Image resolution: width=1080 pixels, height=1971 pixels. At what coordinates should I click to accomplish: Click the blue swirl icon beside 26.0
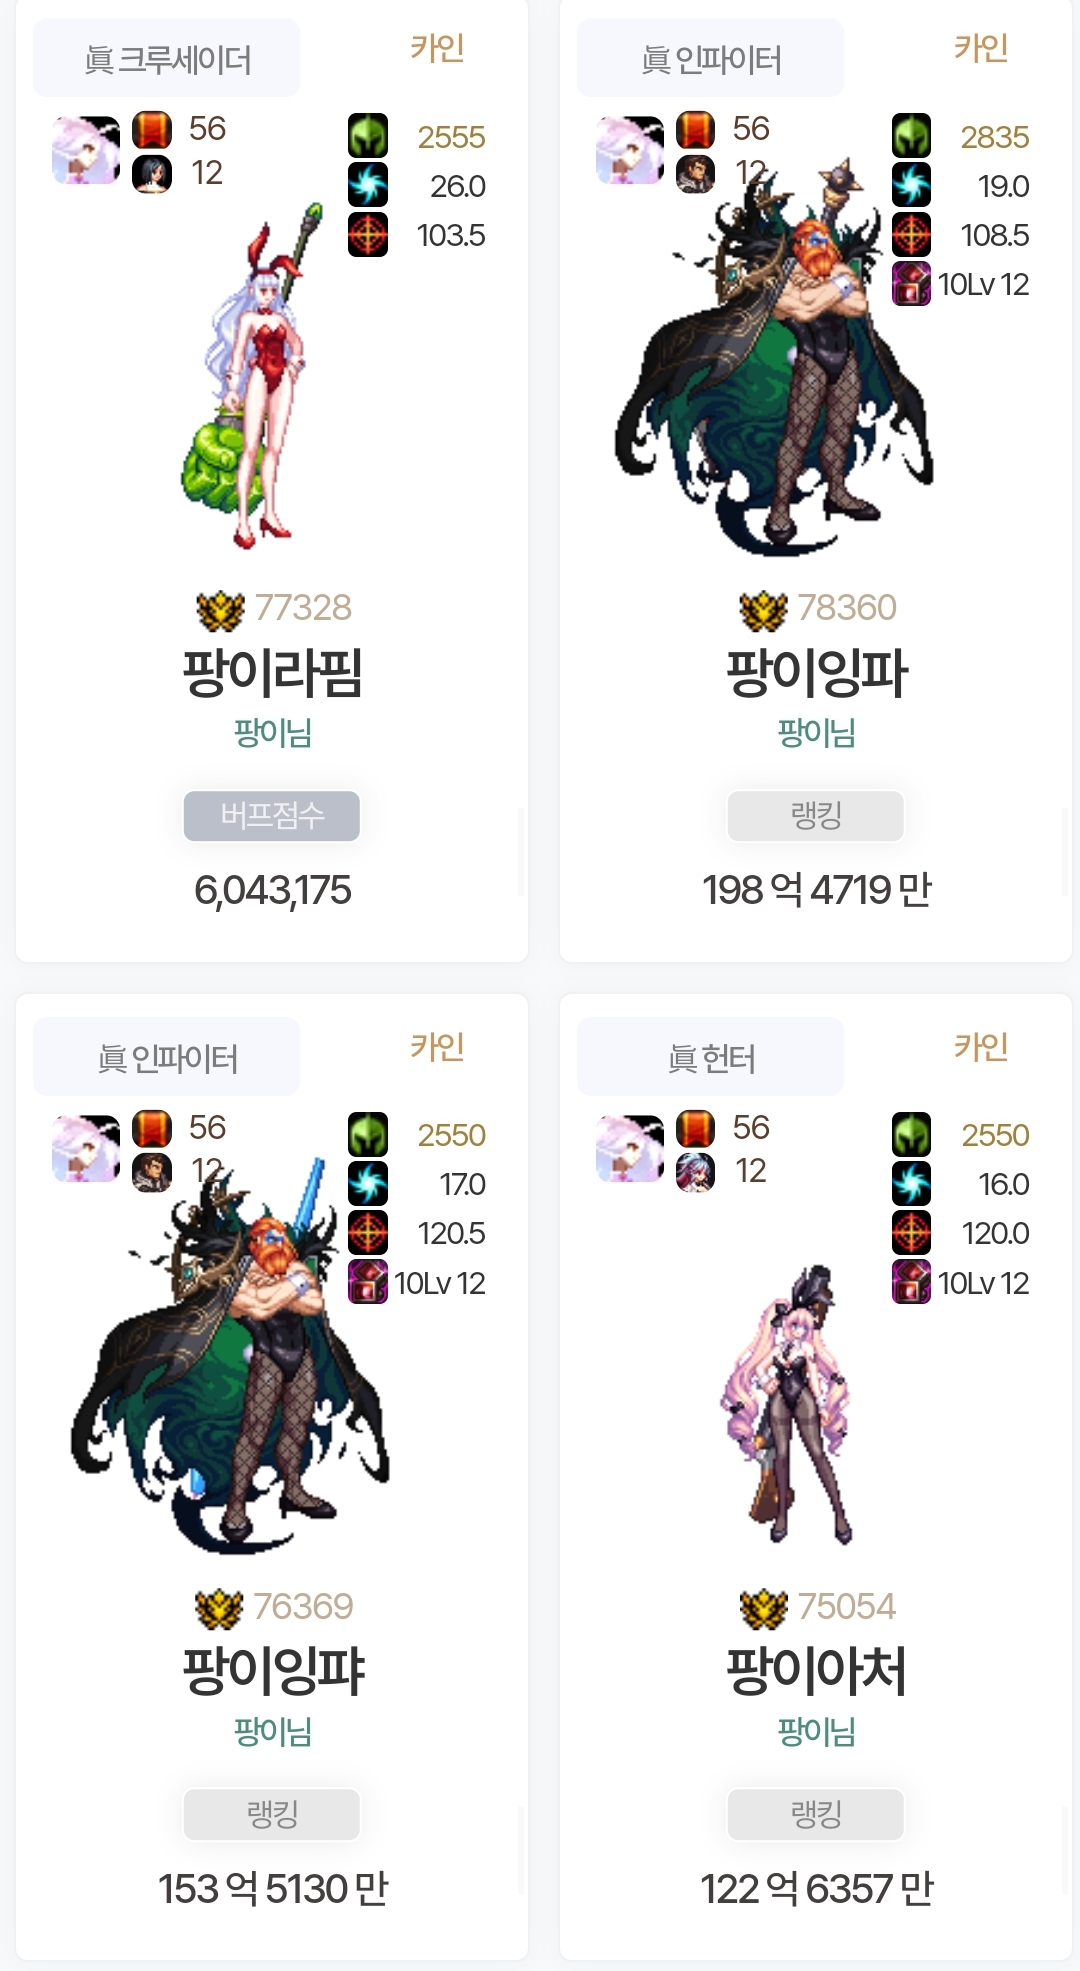pos(368,185)
